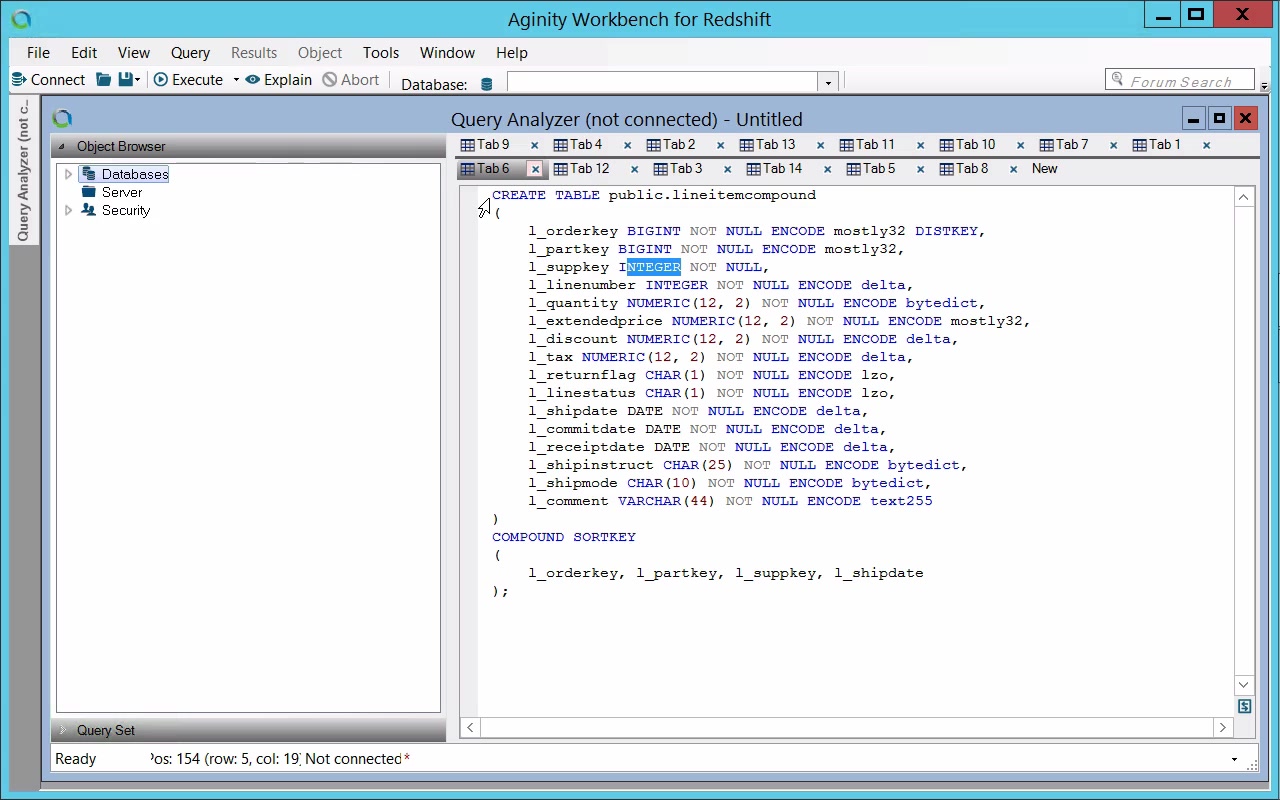Image resolution: width=1280 pixels, height=800 pixels.
Task: Open the Tools menu
Action: click(380, 53)
